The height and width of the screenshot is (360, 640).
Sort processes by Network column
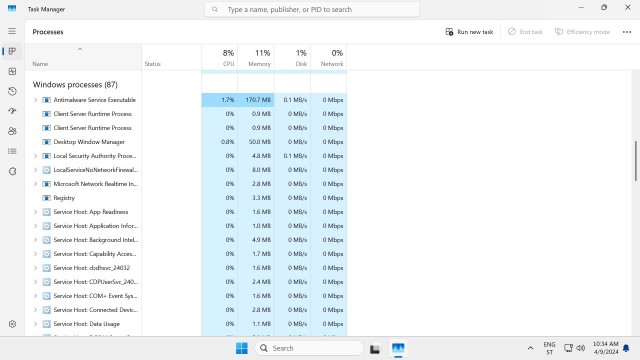[329, 57]
